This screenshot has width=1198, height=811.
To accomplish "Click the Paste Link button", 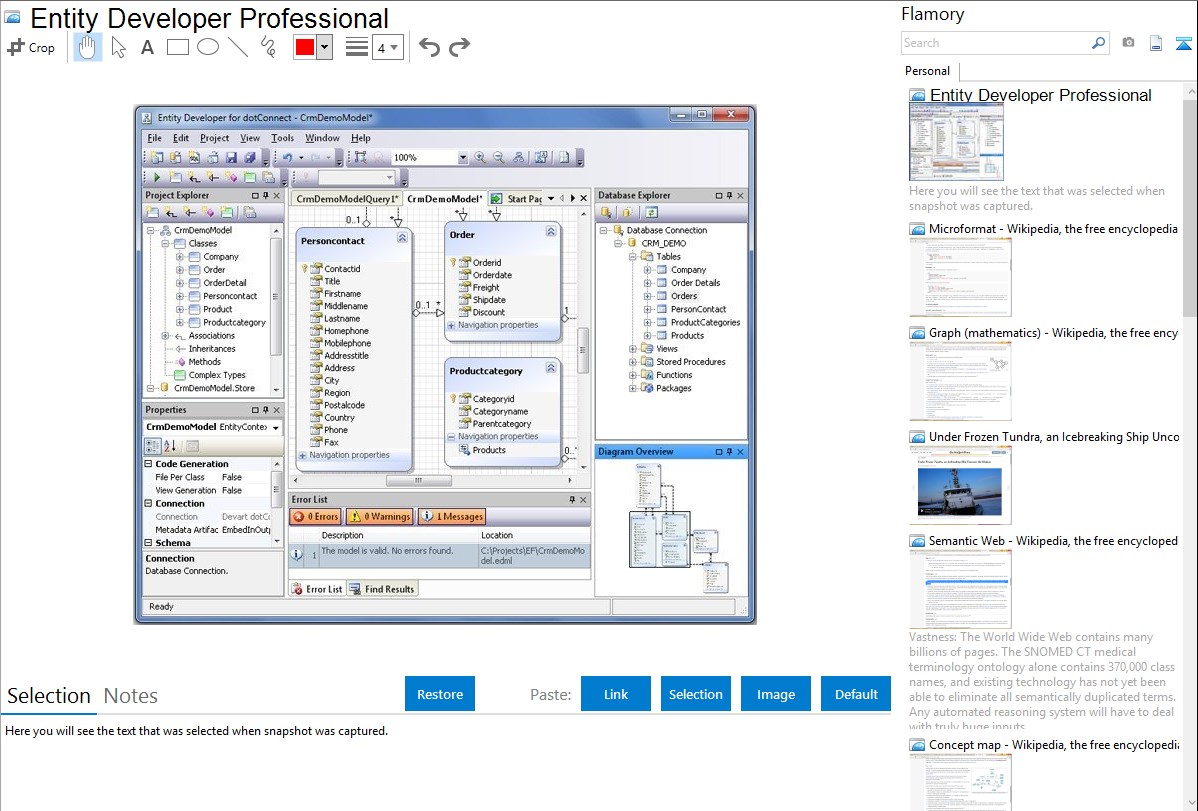I will 616,694.
